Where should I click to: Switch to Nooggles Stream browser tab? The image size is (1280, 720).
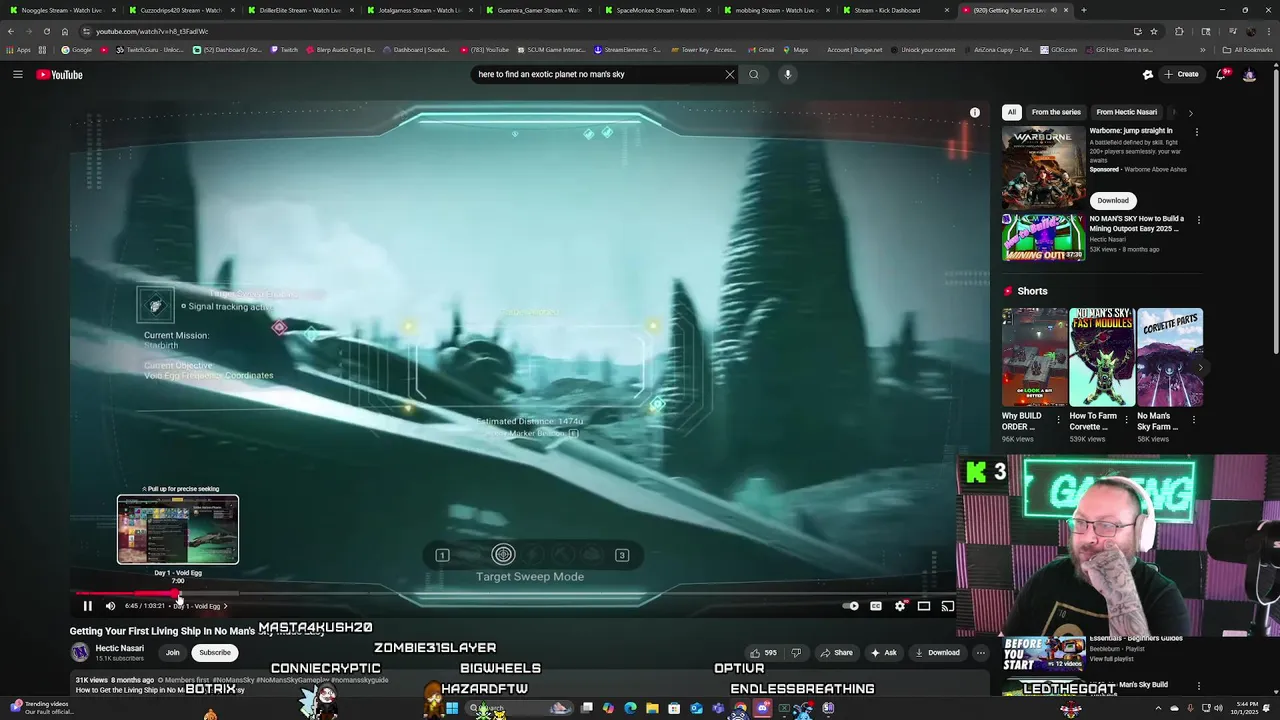pyautogui.click(x=62, y=10)
